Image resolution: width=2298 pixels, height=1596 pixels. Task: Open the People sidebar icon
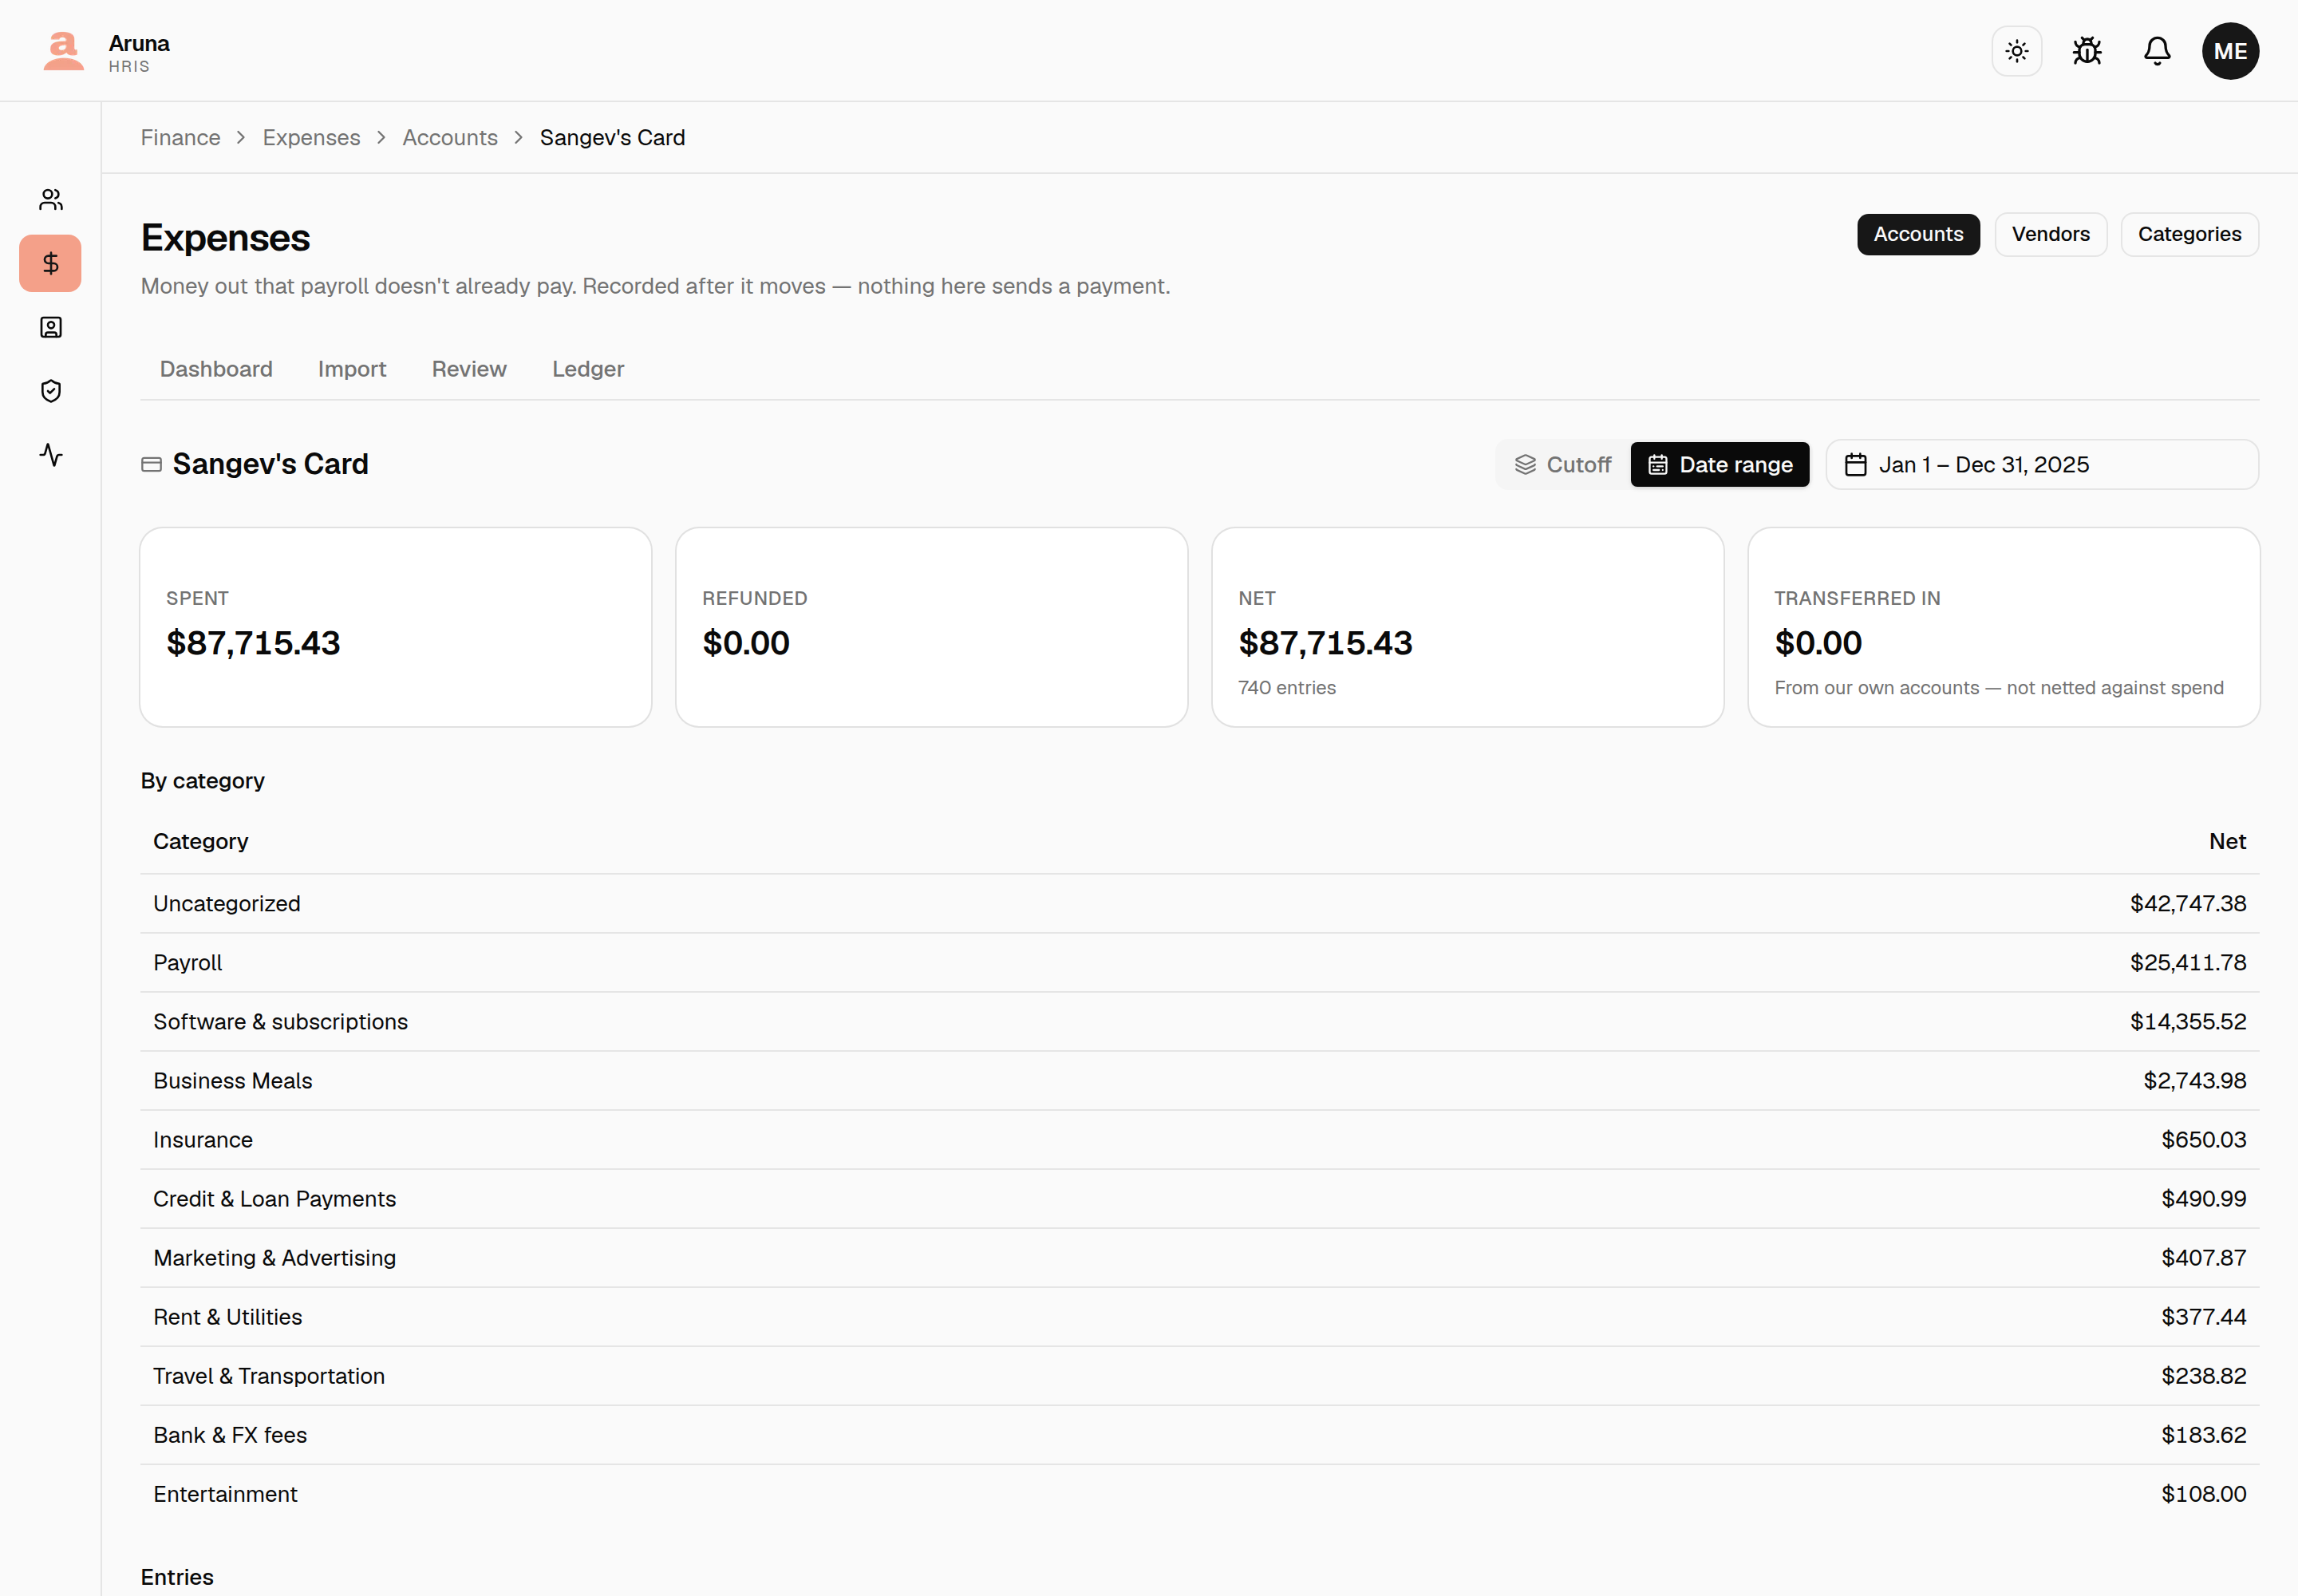51,200
